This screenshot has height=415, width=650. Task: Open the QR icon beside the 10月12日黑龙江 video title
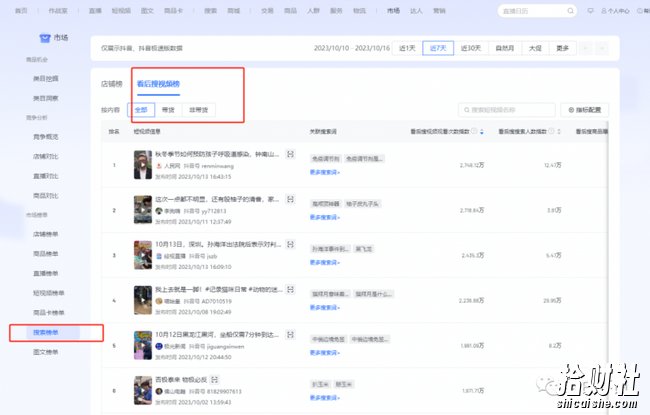tap(291, 334)
